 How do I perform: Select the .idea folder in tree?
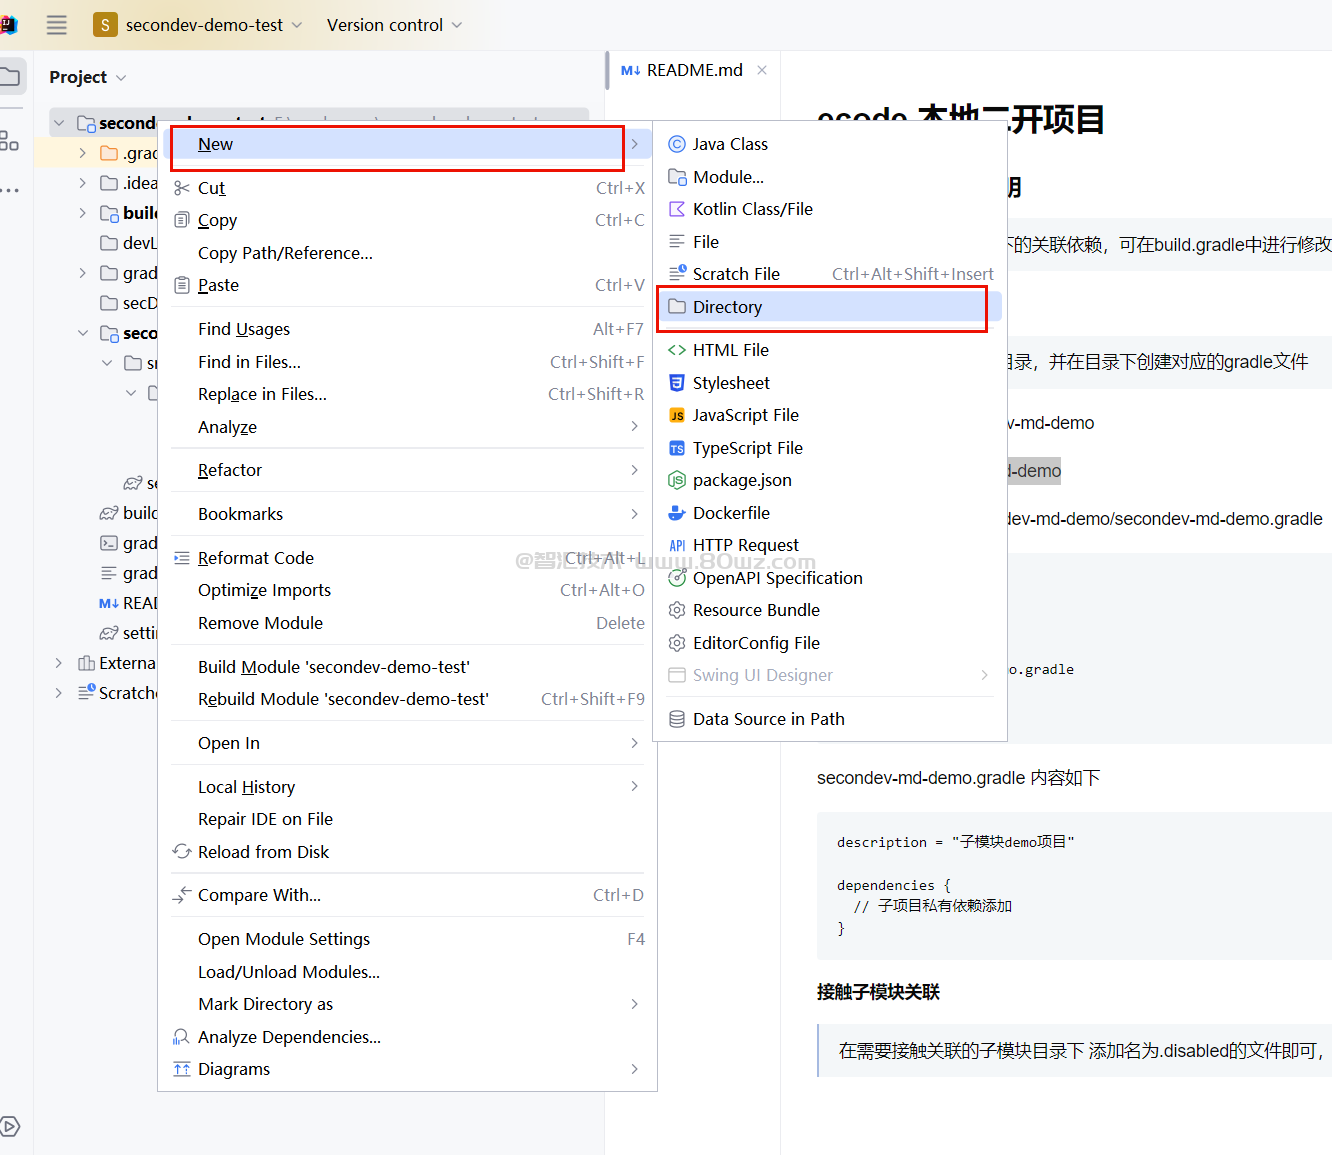139,183
